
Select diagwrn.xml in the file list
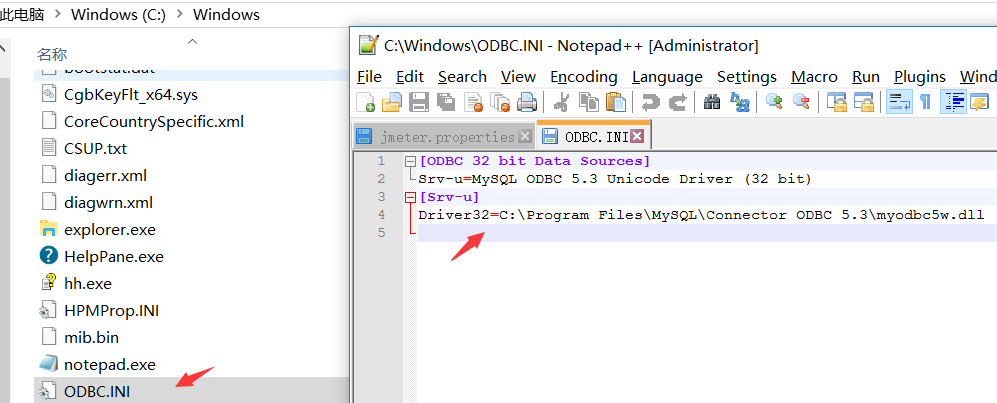pyautogui.click(x=109, y=203)
